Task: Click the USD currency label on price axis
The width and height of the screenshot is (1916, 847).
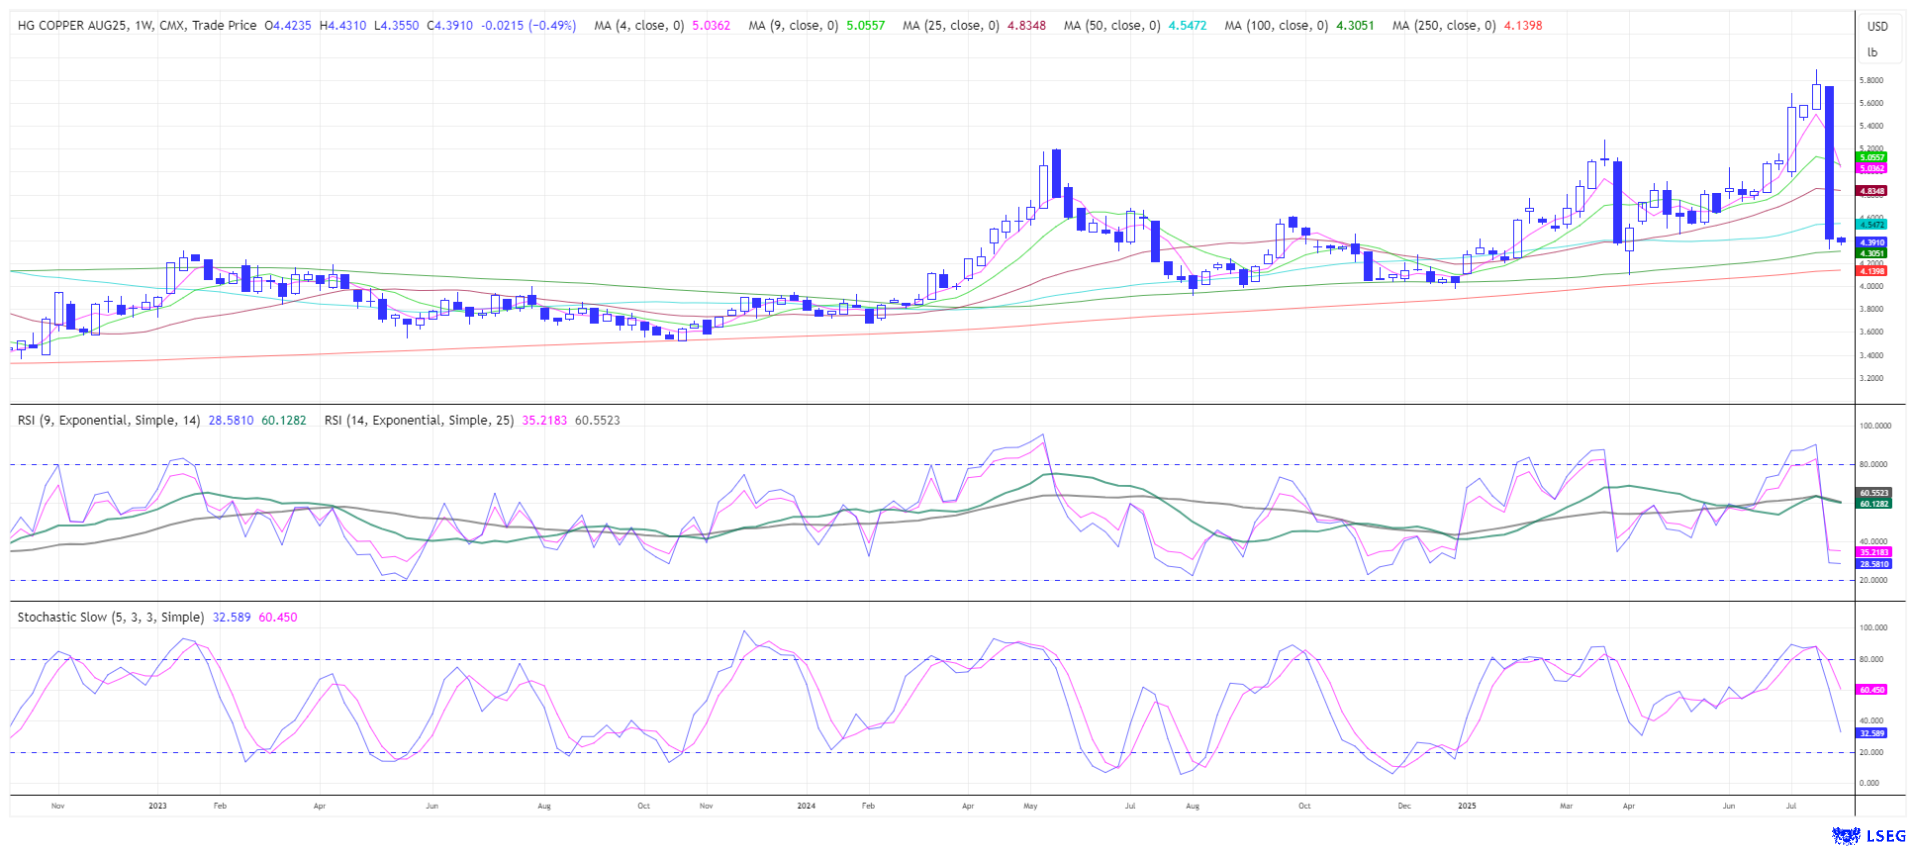Action: click(1877, 27)
